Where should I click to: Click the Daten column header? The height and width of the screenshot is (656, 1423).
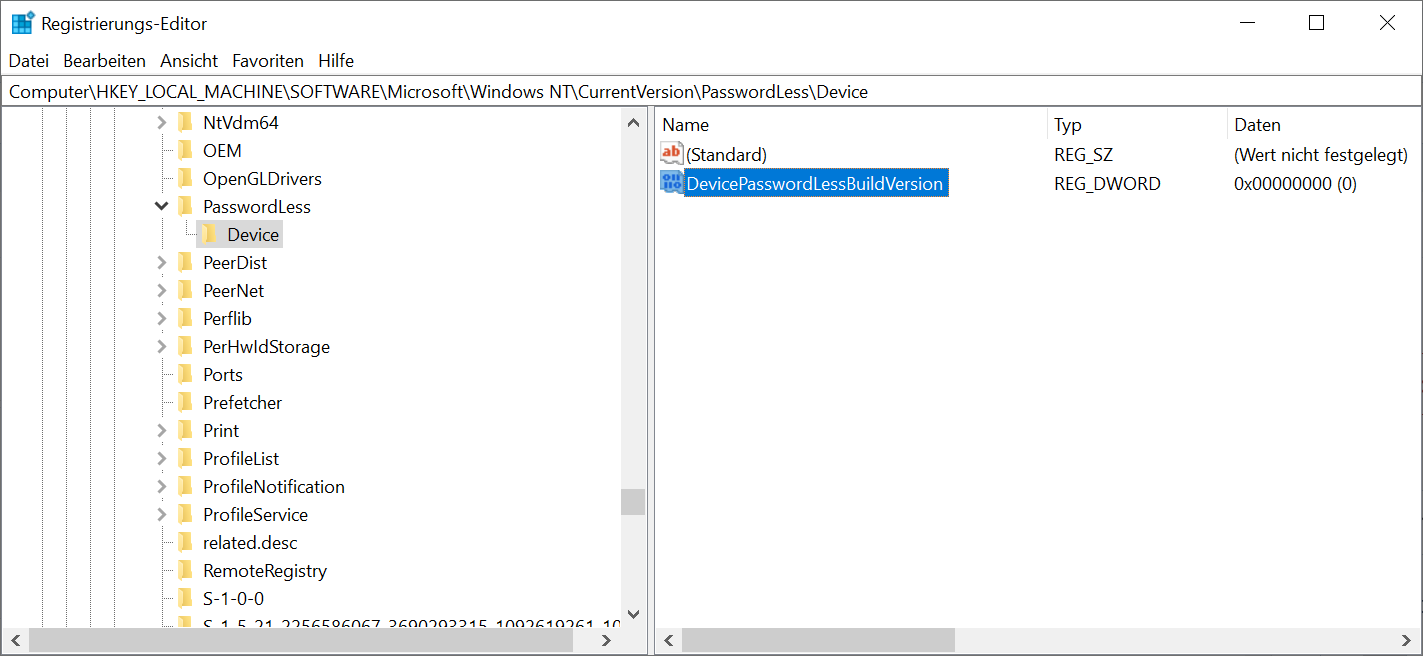point(1324,125)
